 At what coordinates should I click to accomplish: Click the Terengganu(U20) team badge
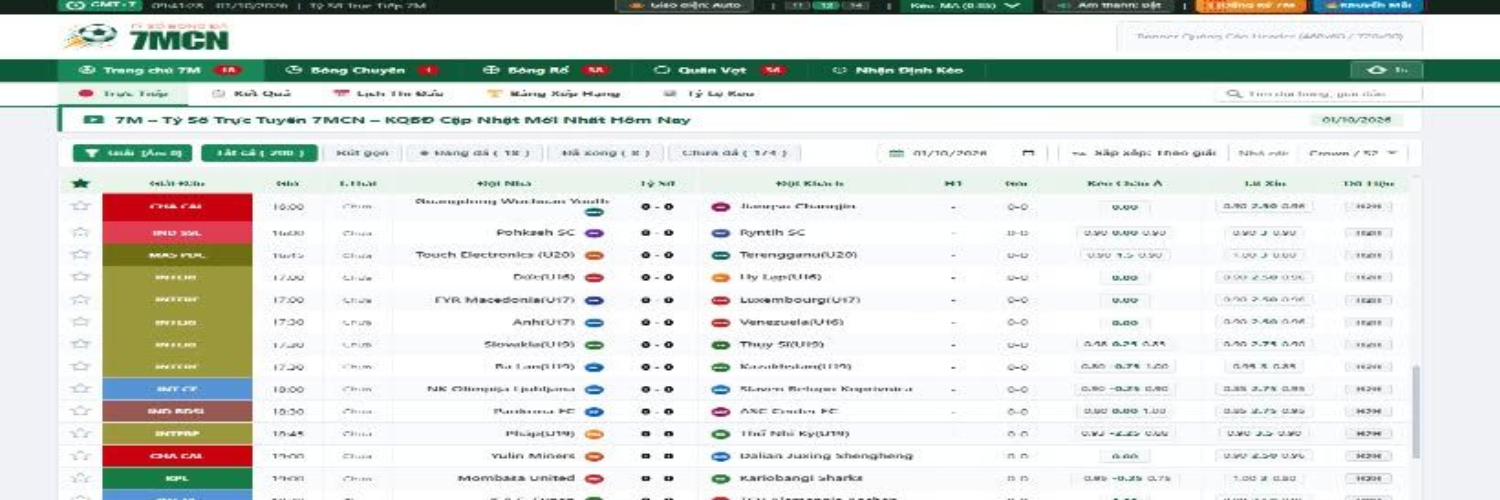click(719, 255)
